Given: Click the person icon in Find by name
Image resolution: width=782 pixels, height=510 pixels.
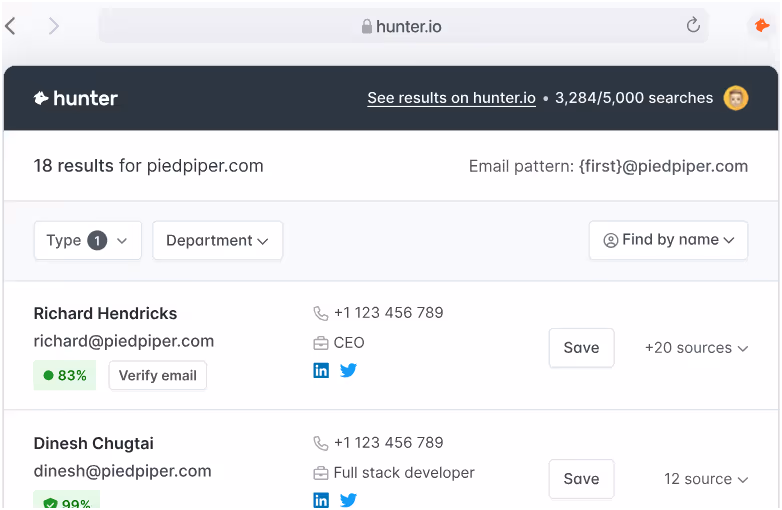Looking at the screenshot, I should [610, 240].
